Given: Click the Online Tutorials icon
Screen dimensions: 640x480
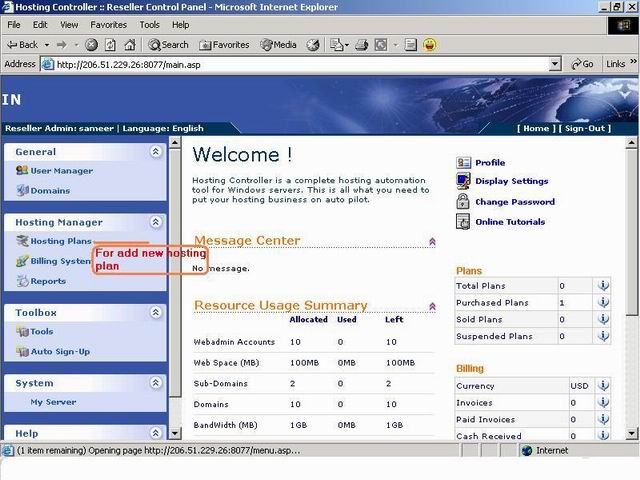Looking at the screenshot, I should pyautogui.click(x=463, y=221).
